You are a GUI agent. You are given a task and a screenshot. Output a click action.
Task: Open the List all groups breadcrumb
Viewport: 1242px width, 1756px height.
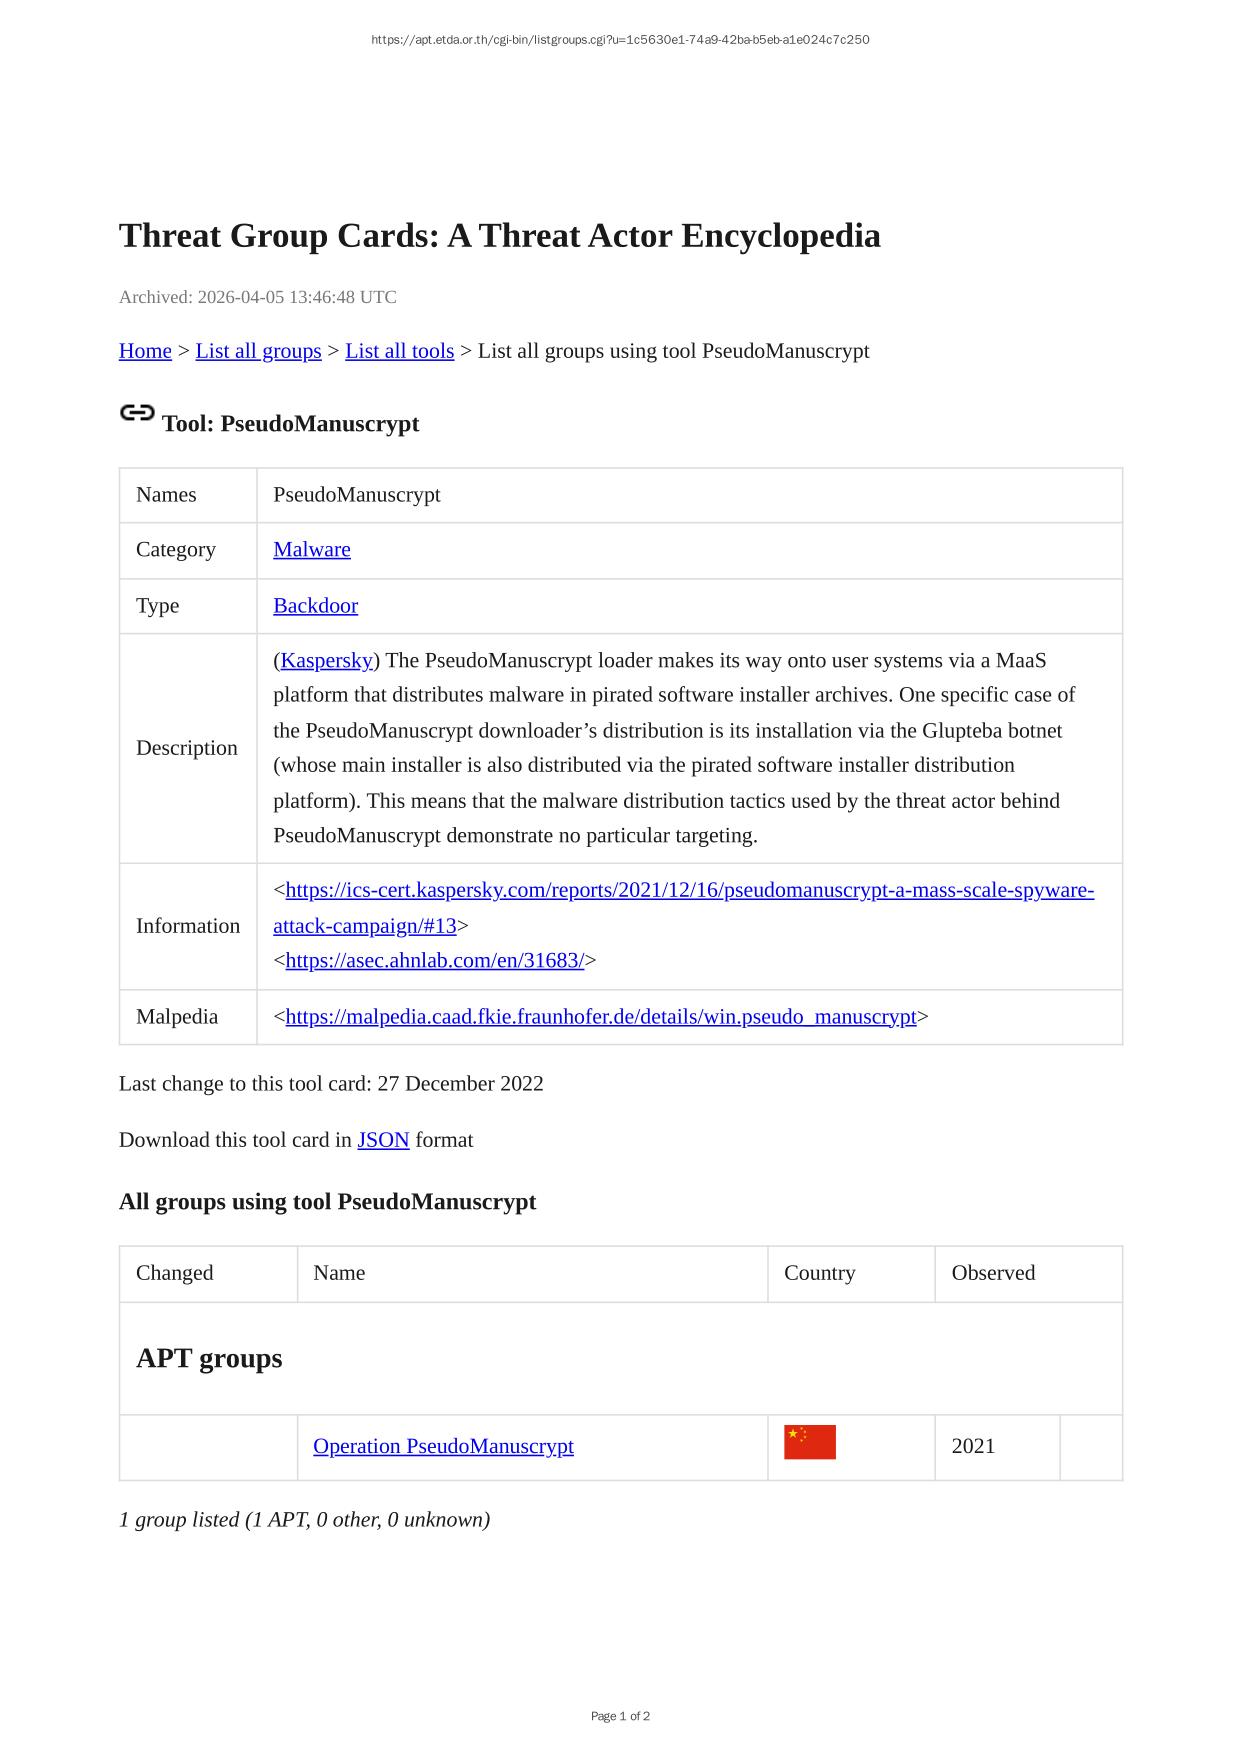[x=258, y=351]
